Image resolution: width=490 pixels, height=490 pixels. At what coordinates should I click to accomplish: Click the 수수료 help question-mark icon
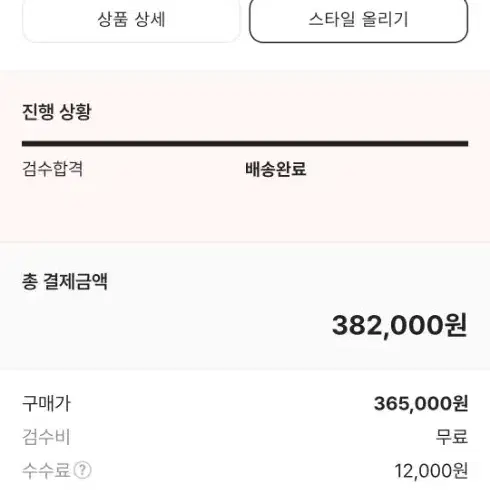(82, 470)
